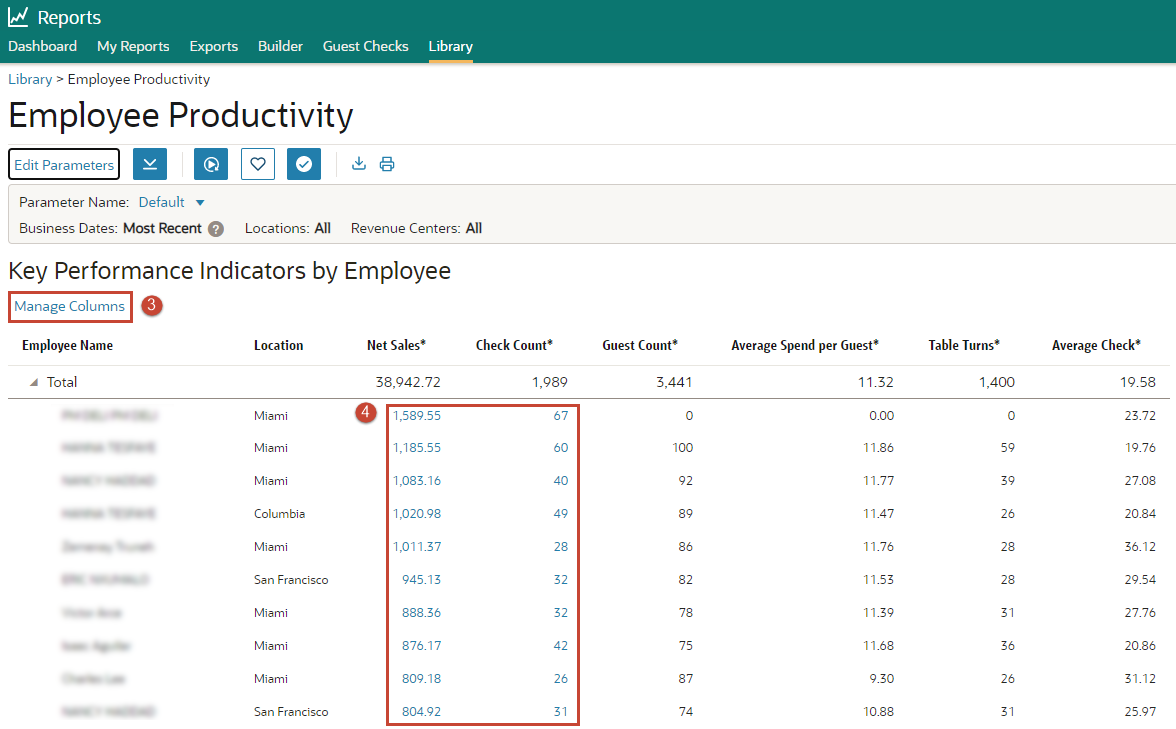
Task: Click the Edit Parameters button
Action: (x=64, y=164)
